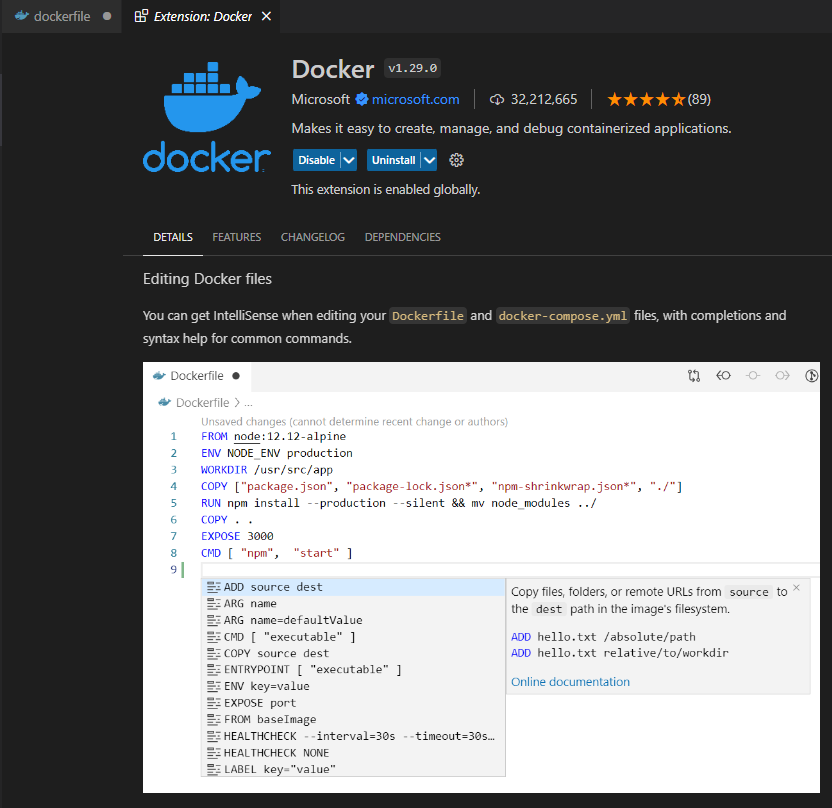Click the Dockerfile code tag in description
Screen dimensions: 832x808
pyautogui.click(x=428, y=316)
